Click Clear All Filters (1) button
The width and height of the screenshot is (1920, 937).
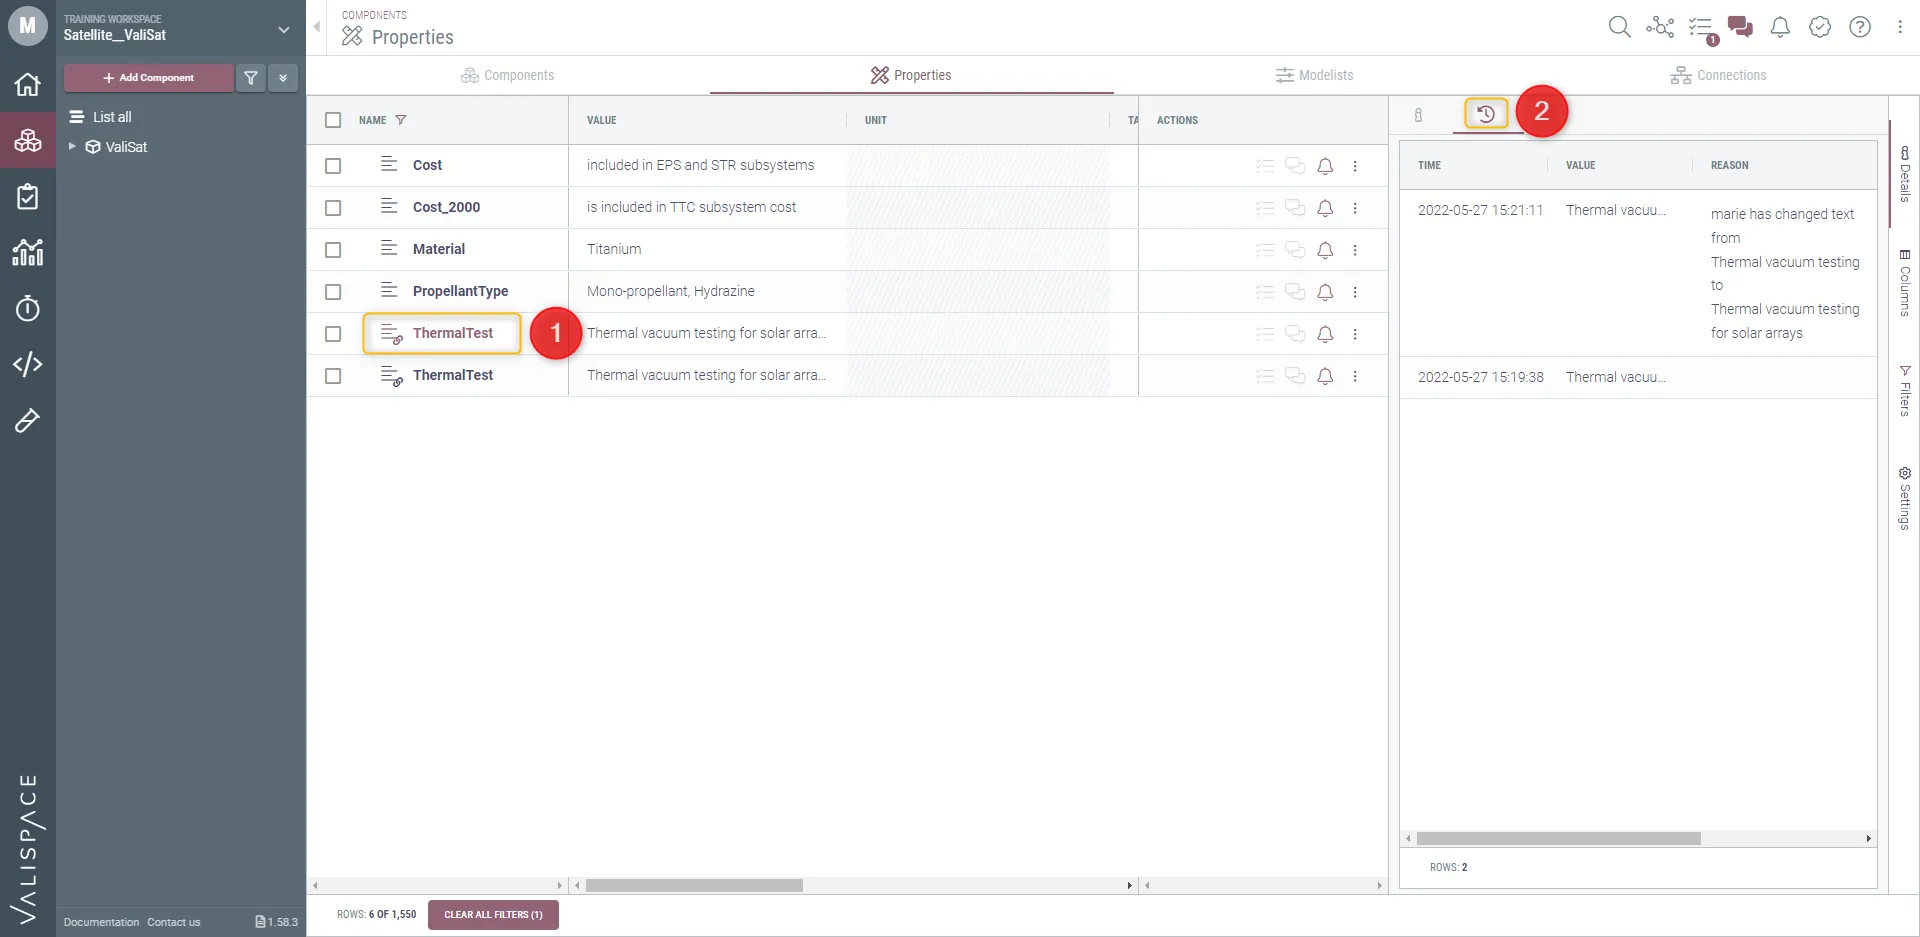click(x=493, y=915)
